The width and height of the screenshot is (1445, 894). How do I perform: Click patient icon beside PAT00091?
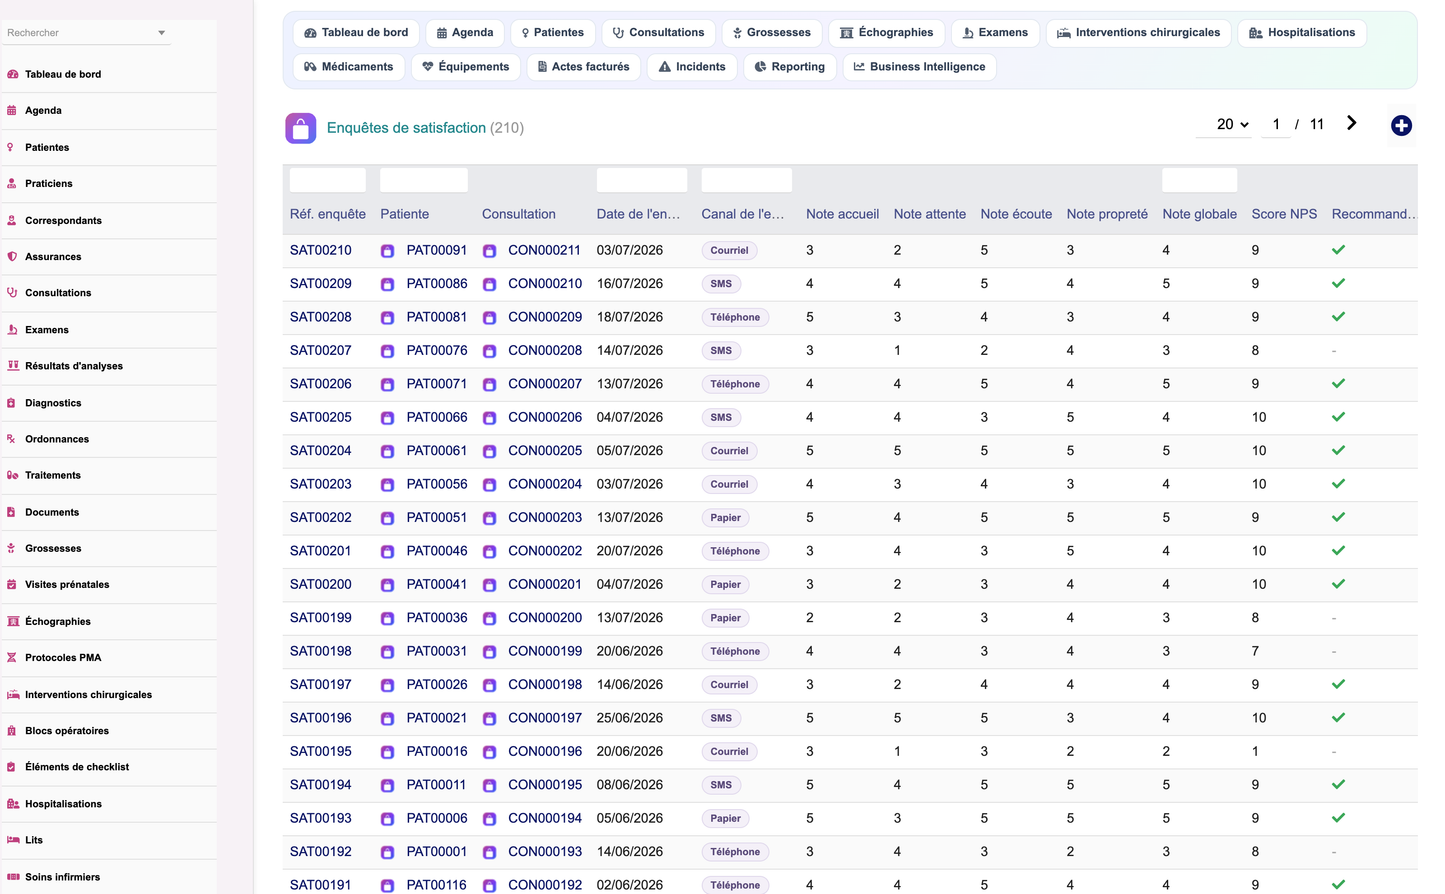(387, 251)
